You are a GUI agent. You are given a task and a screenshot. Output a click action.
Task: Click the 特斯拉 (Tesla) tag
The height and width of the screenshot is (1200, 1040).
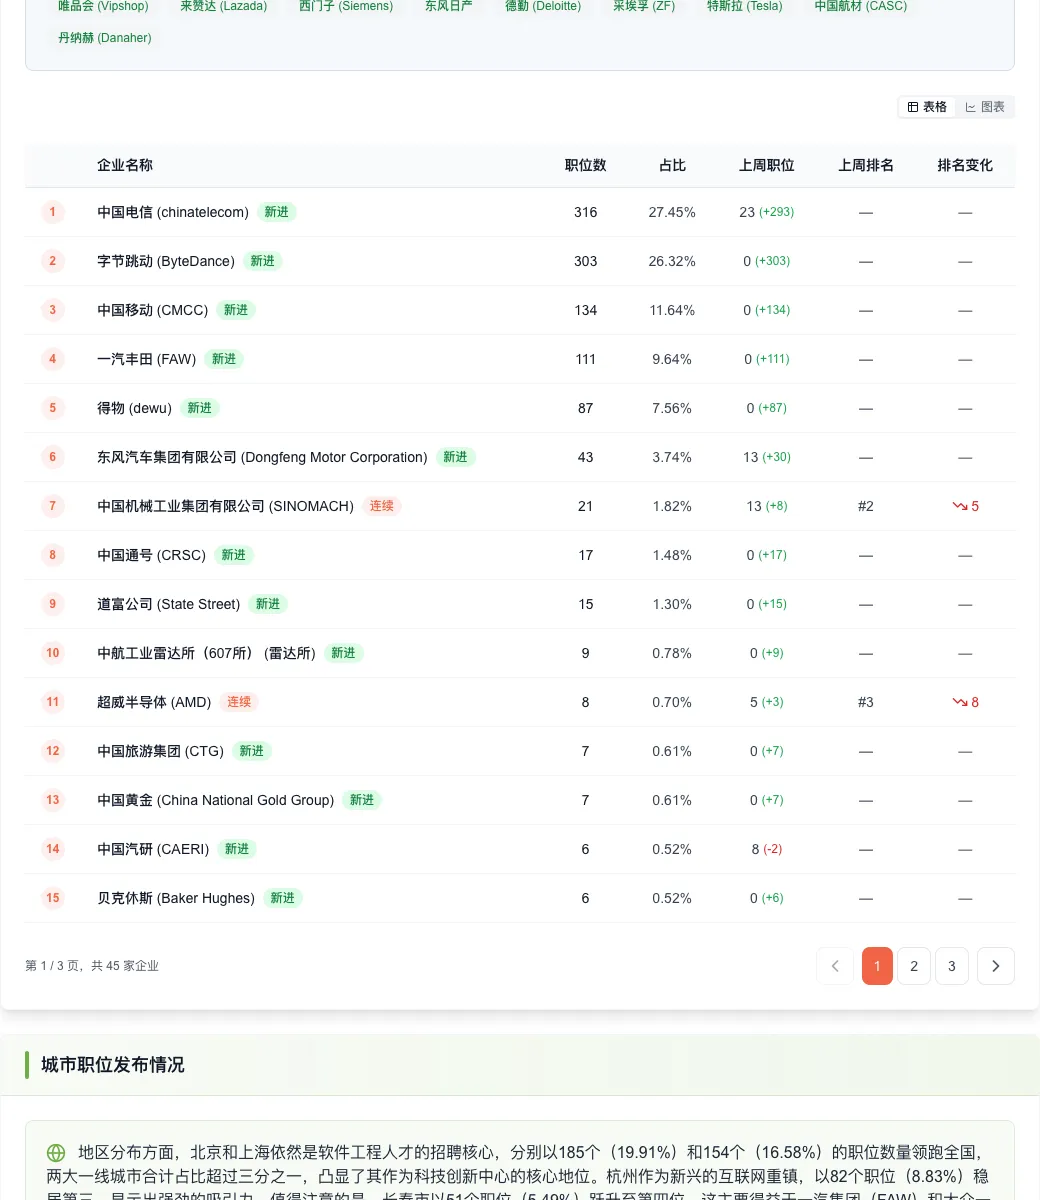pos(745,6)
